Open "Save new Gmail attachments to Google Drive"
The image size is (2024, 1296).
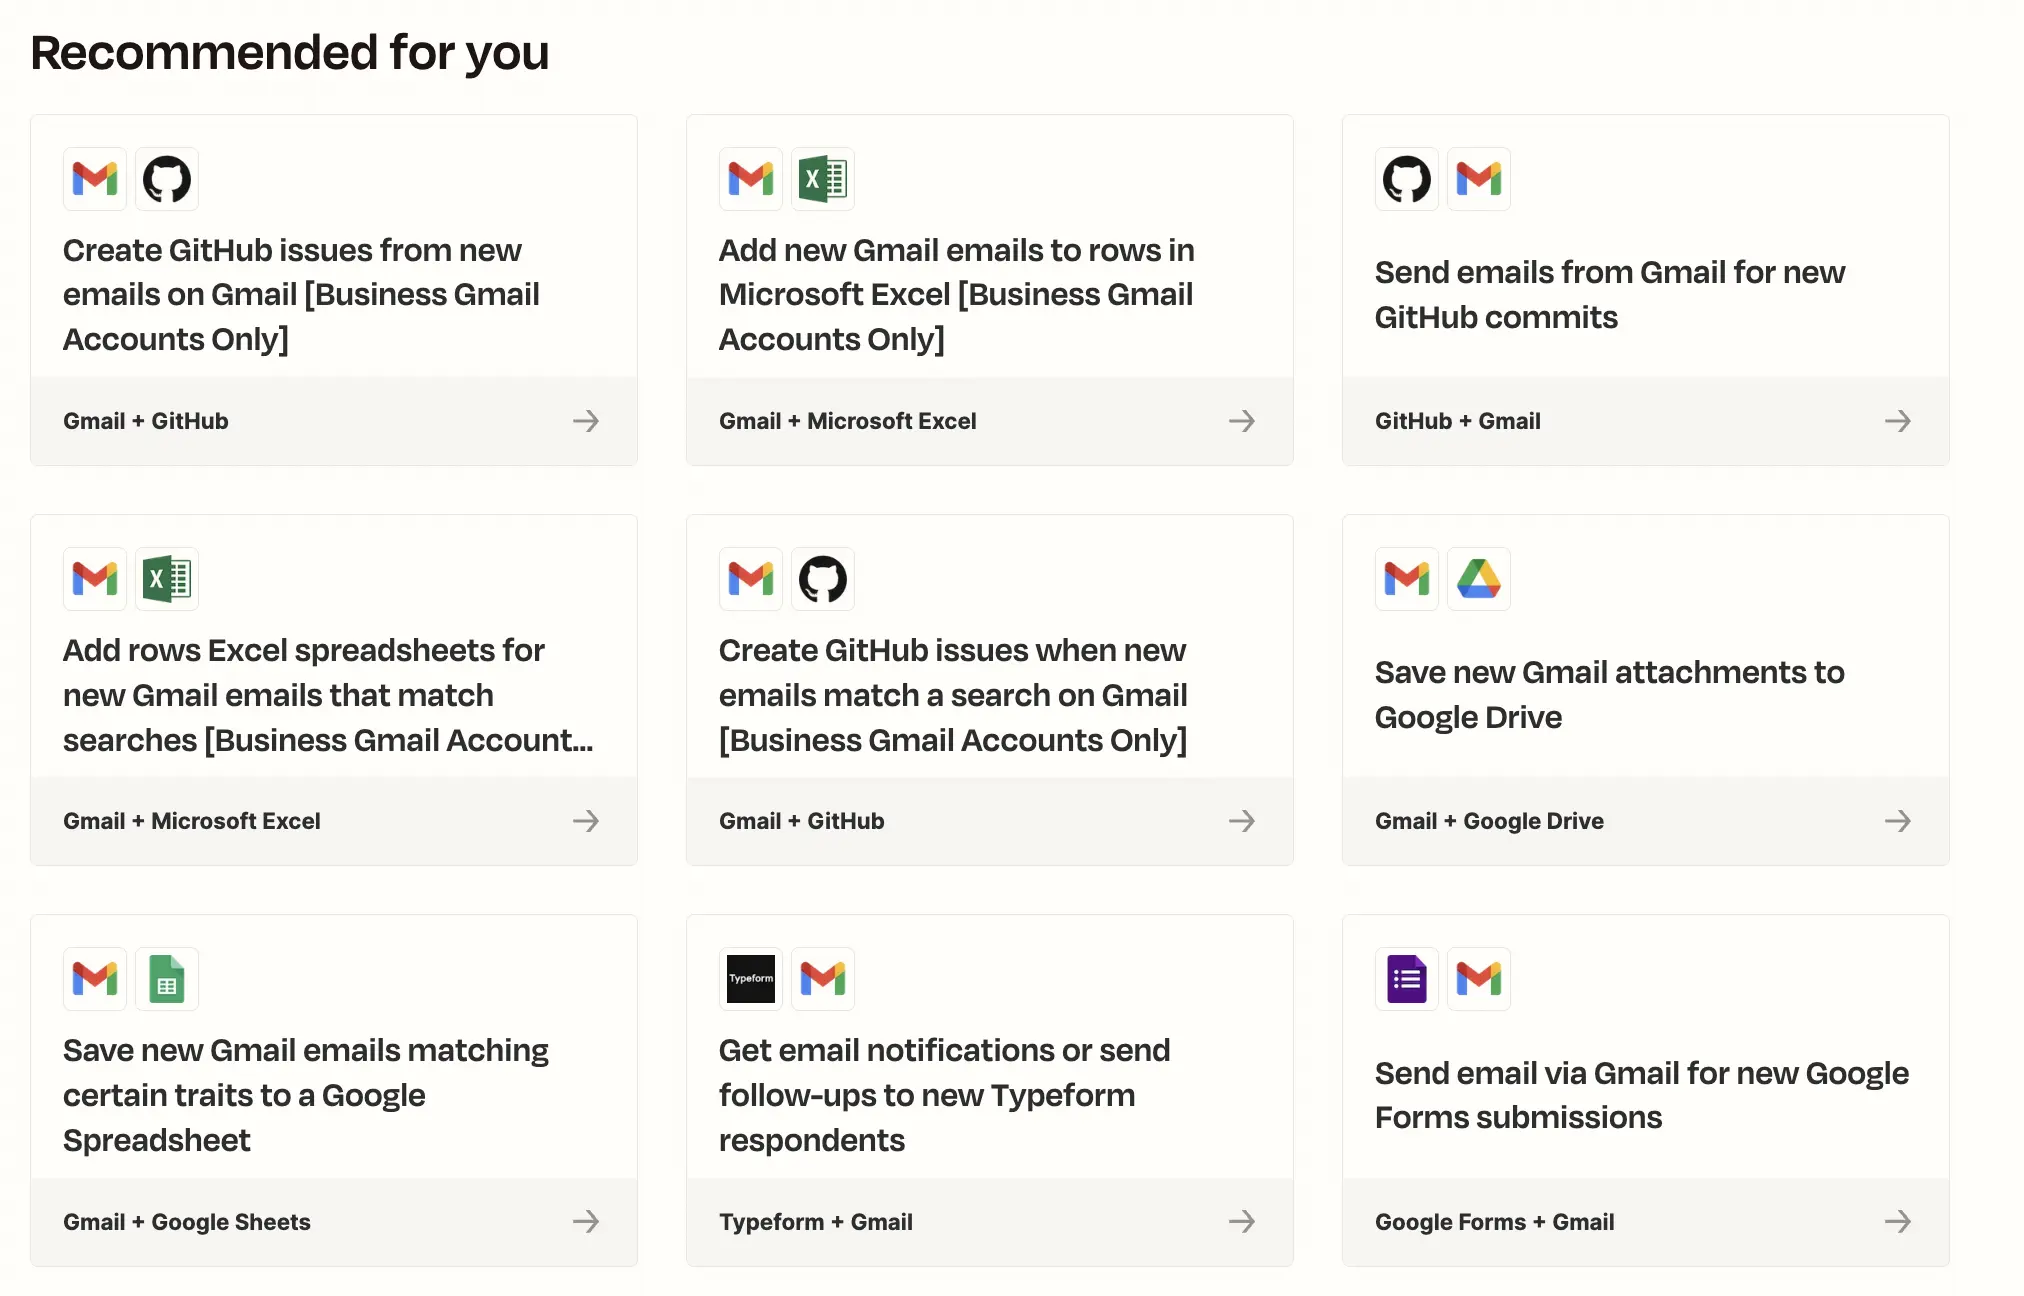tap(1609, 694)
